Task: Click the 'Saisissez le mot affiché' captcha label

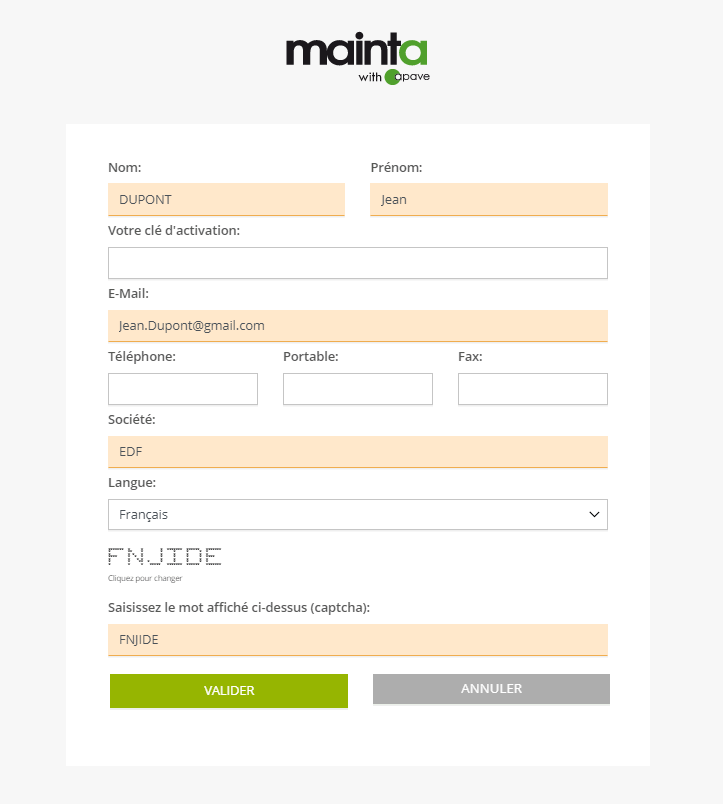Action: 238,608
